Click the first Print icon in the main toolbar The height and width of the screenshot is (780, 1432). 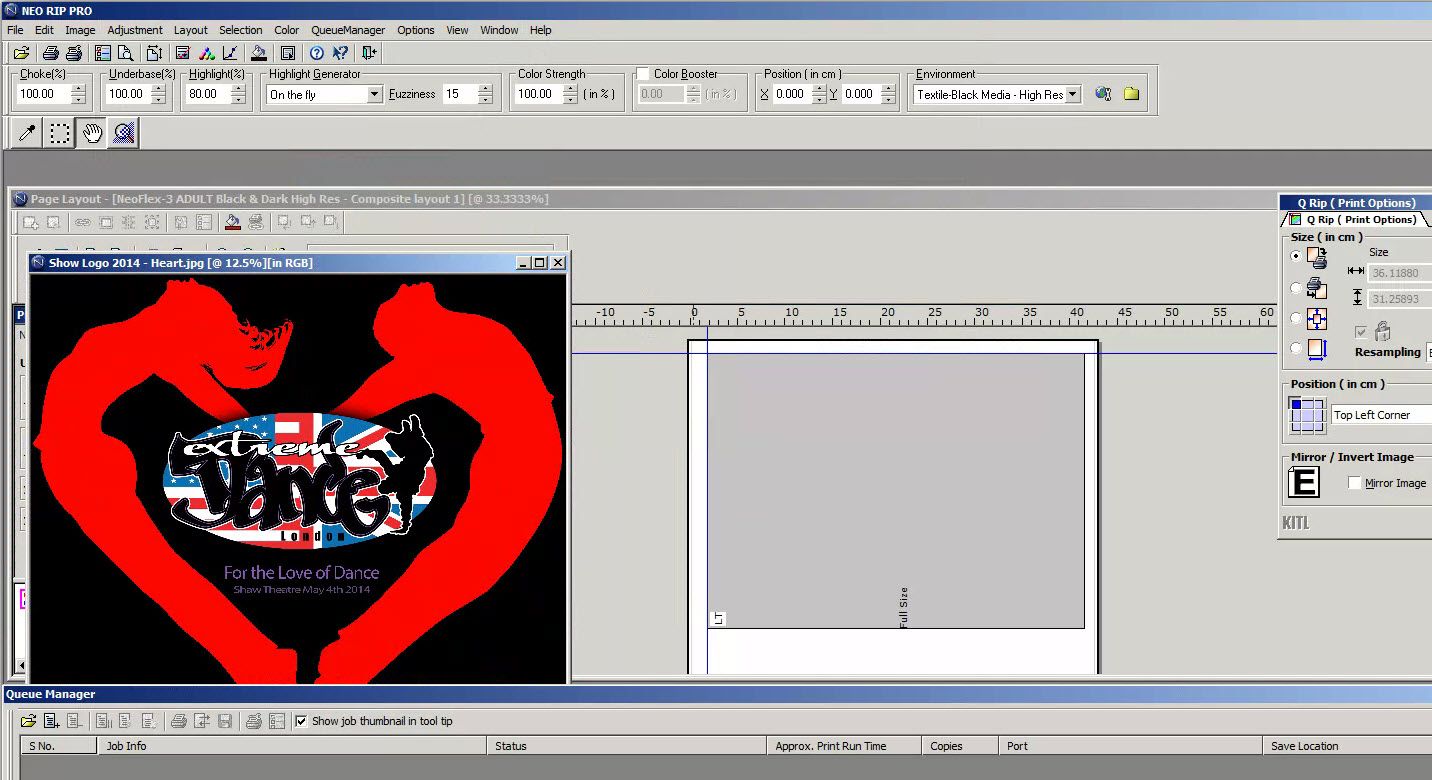pyautogui.click(x=50, y=53)
